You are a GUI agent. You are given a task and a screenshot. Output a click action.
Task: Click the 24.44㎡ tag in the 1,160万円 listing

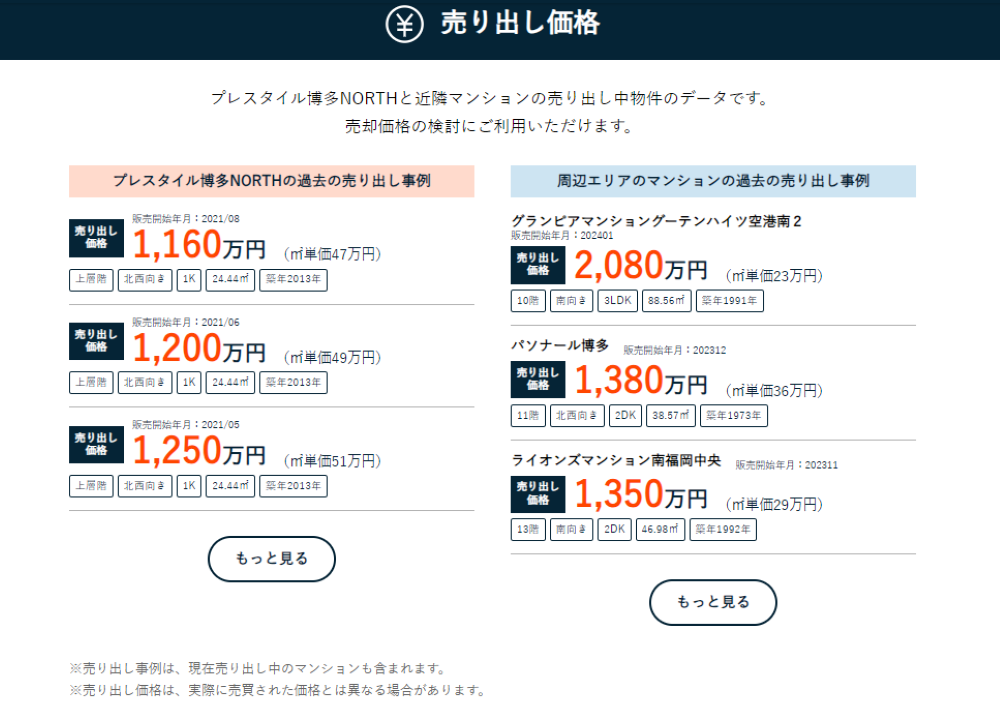[230, 279]
